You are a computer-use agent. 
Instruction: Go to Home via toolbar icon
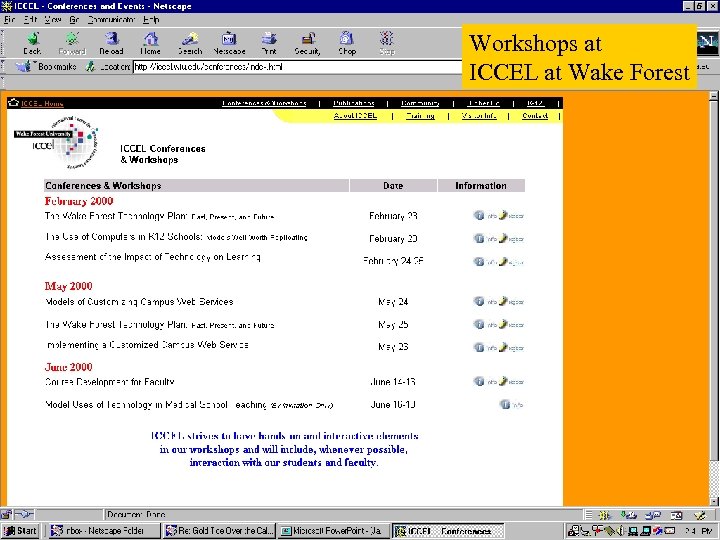150,43
